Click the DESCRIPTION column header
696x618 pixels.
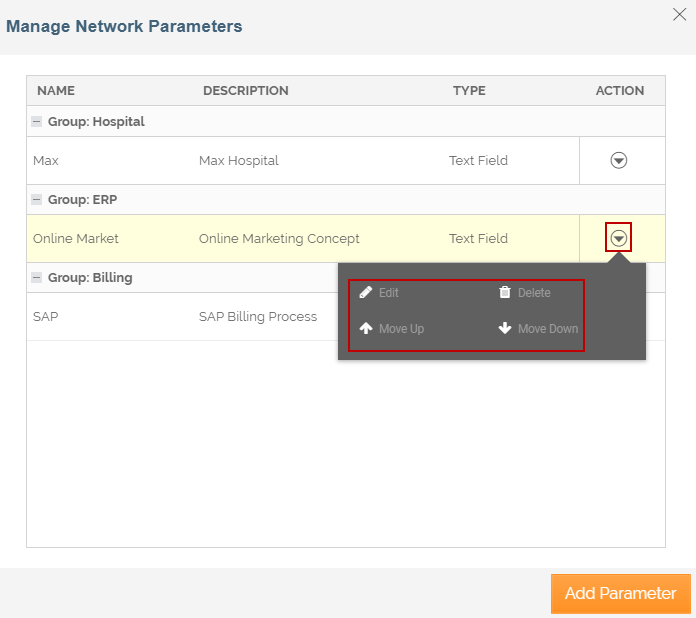click(x=245, y=91)
